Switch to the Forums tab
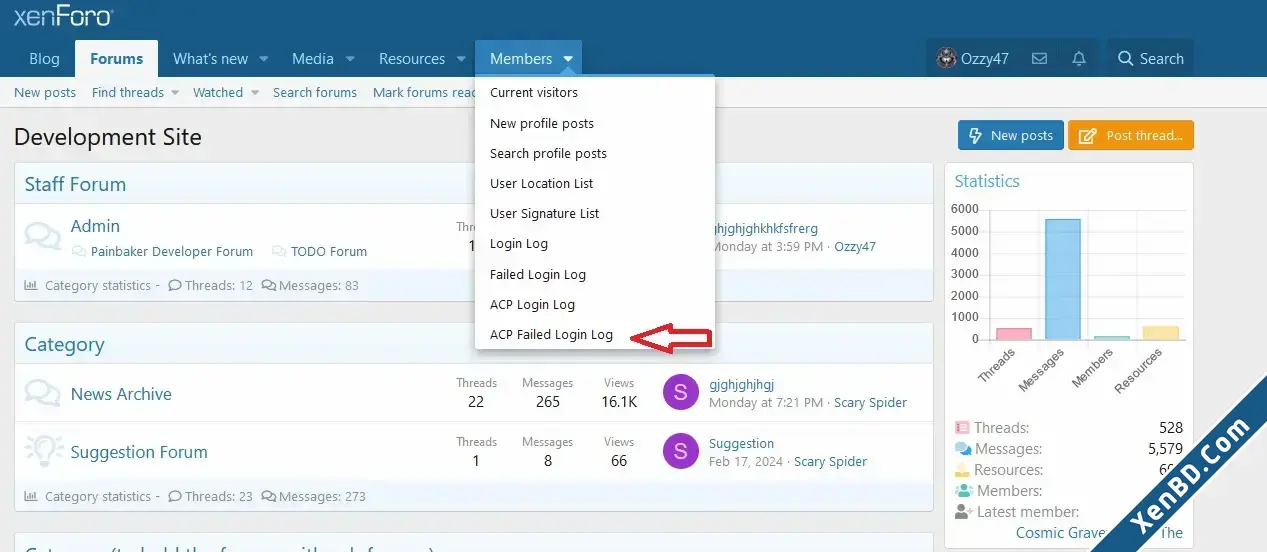The image size is (1267, 552). [x=116, y=59]
